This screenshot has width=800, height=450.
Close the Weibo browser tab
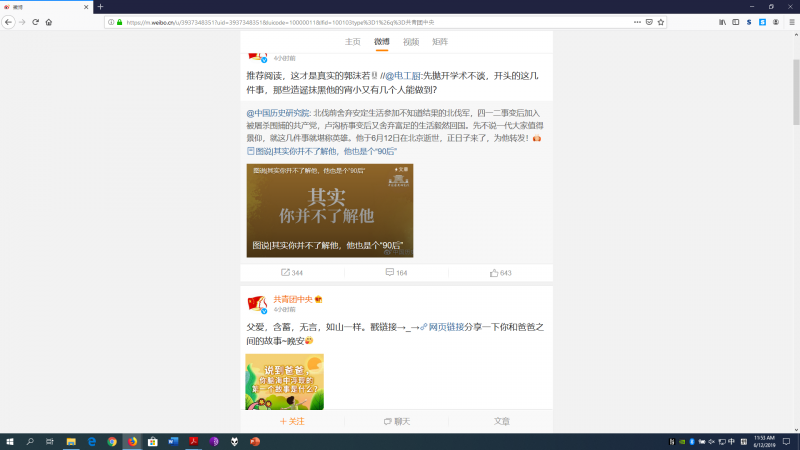[x=86, y=7]
